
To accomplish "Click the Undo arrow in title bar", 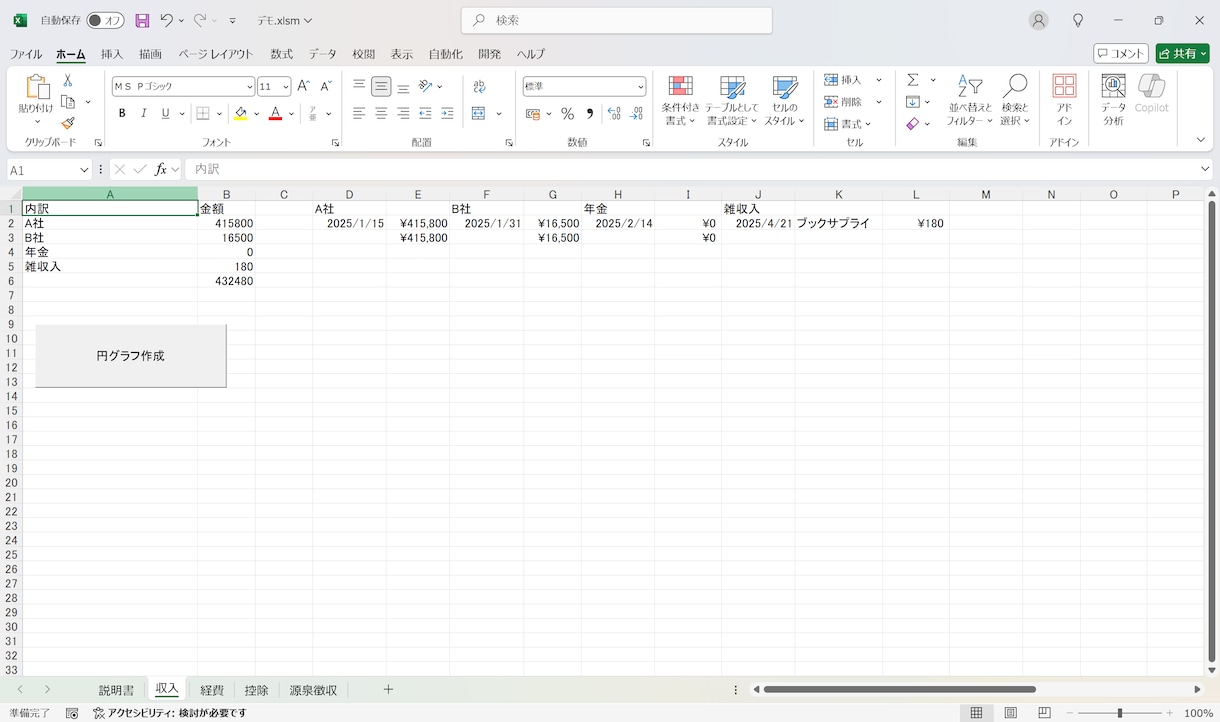I will click(x=167, y=20).
